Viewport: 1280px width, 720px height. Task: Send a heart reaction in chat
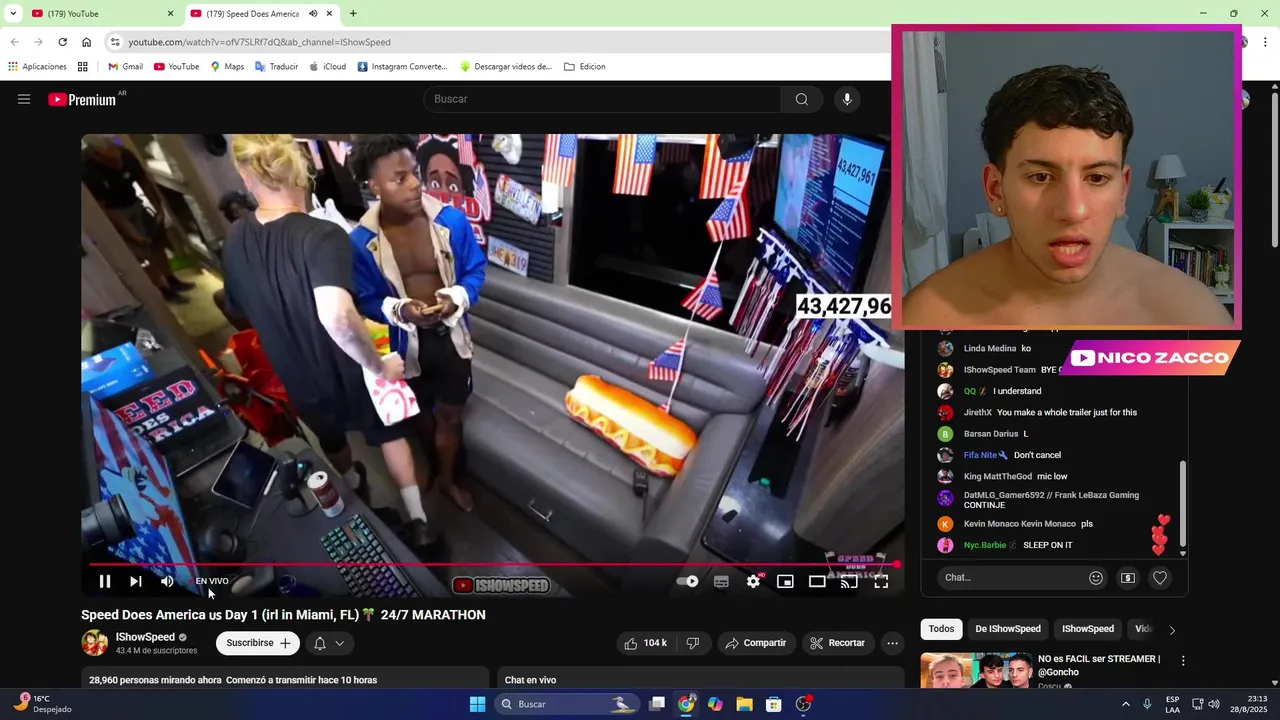[x=1160, y=577]
